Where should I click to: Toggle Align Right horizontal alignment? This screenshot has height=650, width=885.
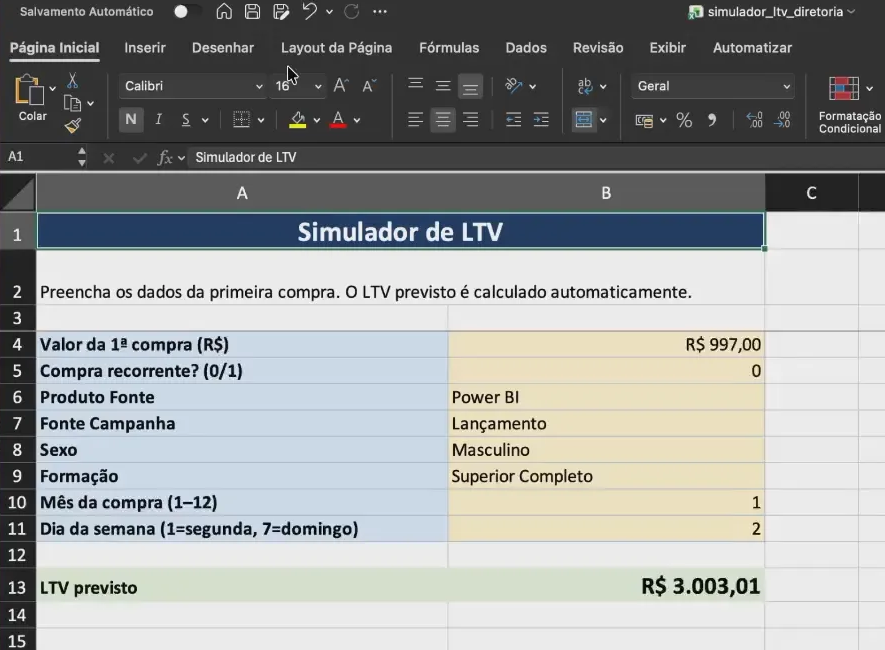pos(470,120)
